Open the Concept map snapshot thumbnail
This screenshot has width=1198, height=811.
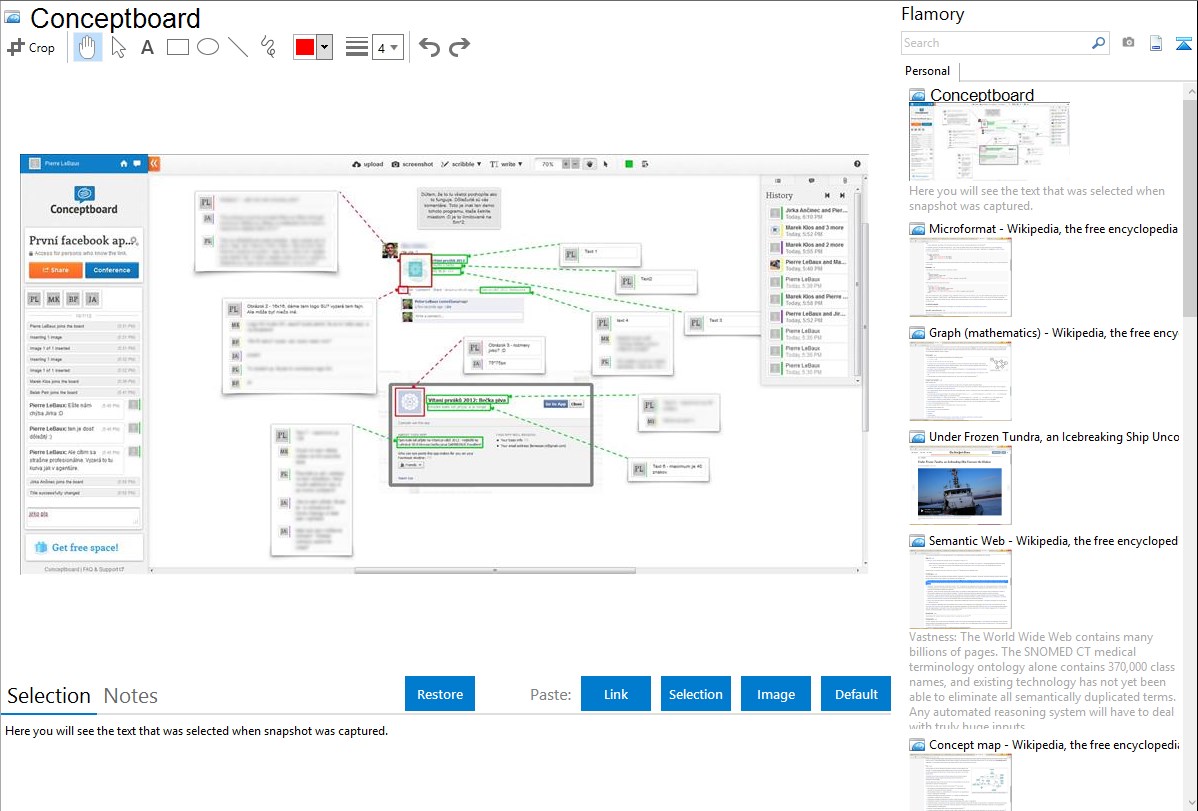pyautogui.click(x=960, y=782)
